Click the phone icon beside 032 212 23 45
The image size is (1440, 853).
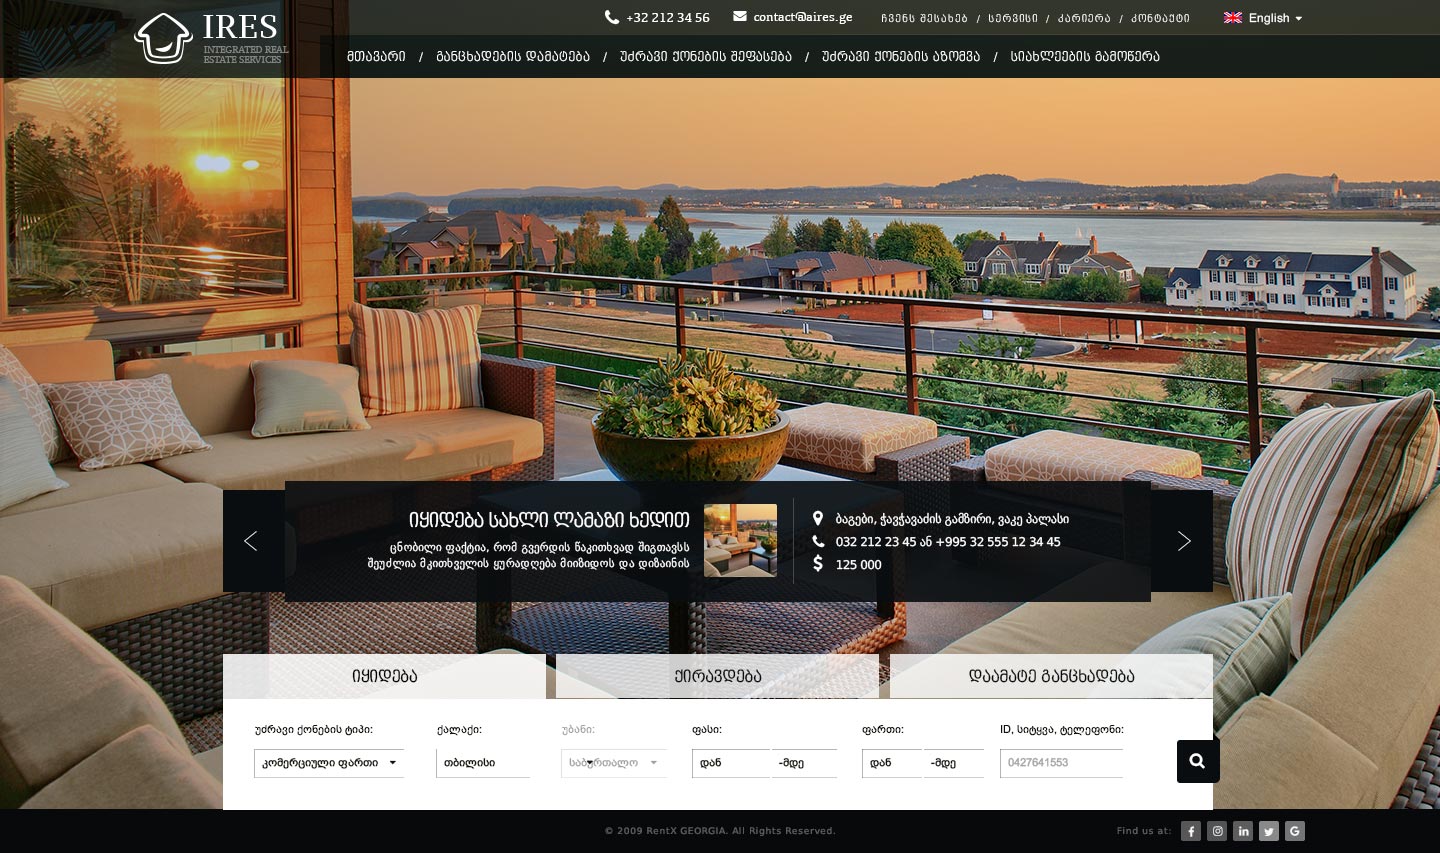(818, 541)
